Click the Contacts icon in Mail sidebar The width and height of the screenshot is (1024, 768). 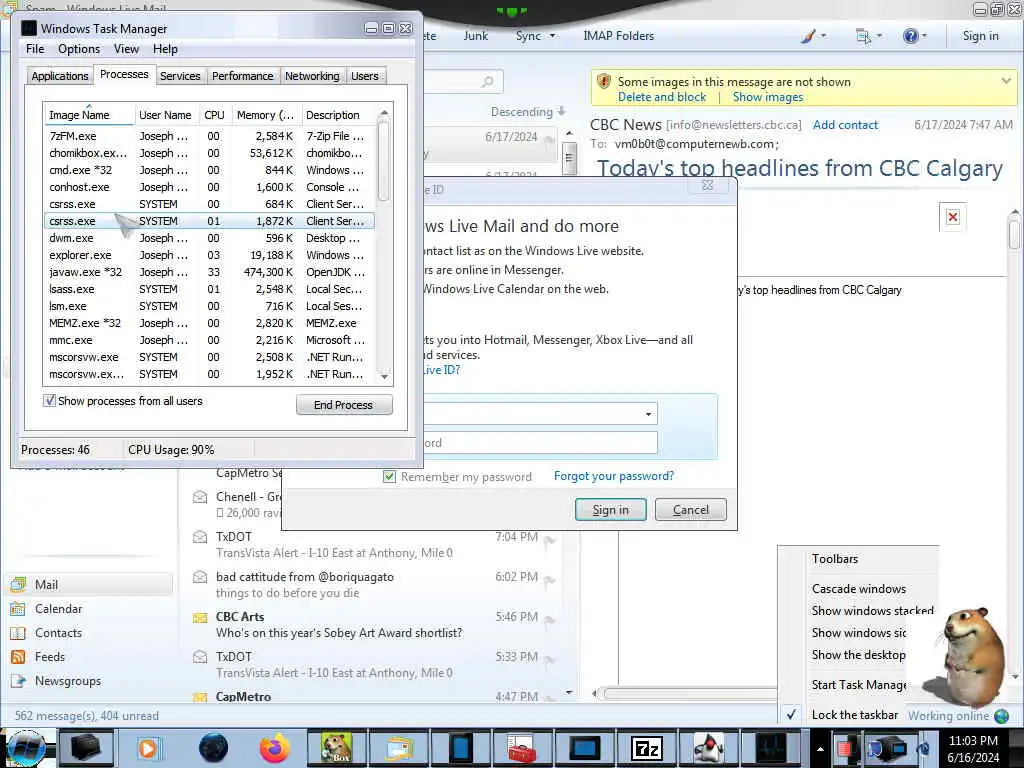(18, 633)
